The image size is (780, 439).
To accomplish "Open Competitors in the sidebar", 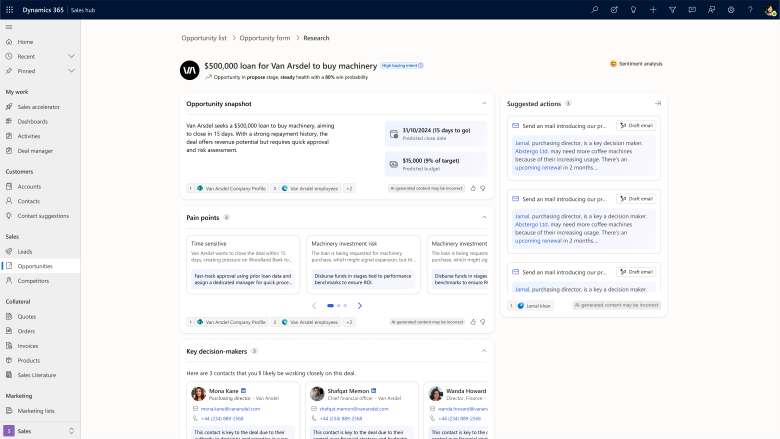I will tap(33, 281).
